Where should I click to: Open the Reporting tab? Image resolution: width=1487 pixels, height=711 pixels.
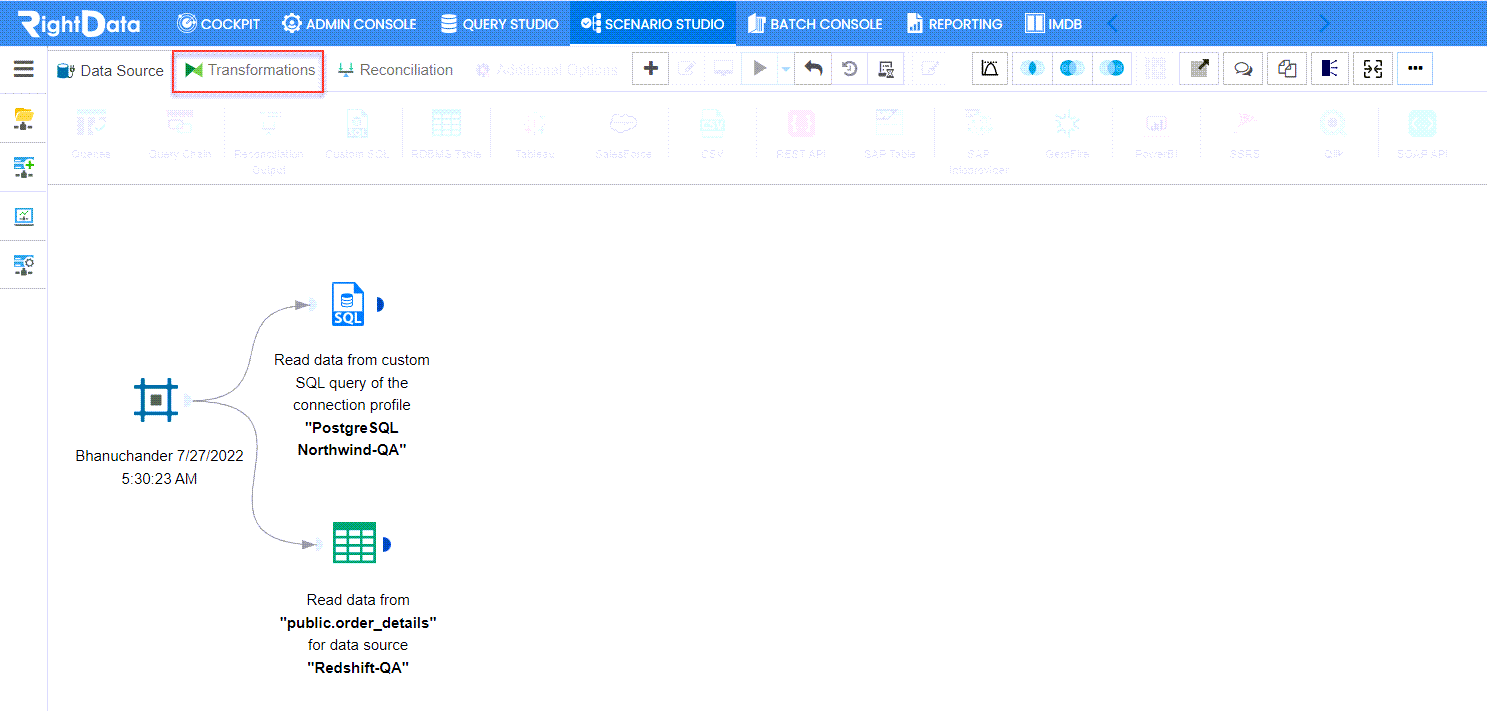click(x=954, y=23)
